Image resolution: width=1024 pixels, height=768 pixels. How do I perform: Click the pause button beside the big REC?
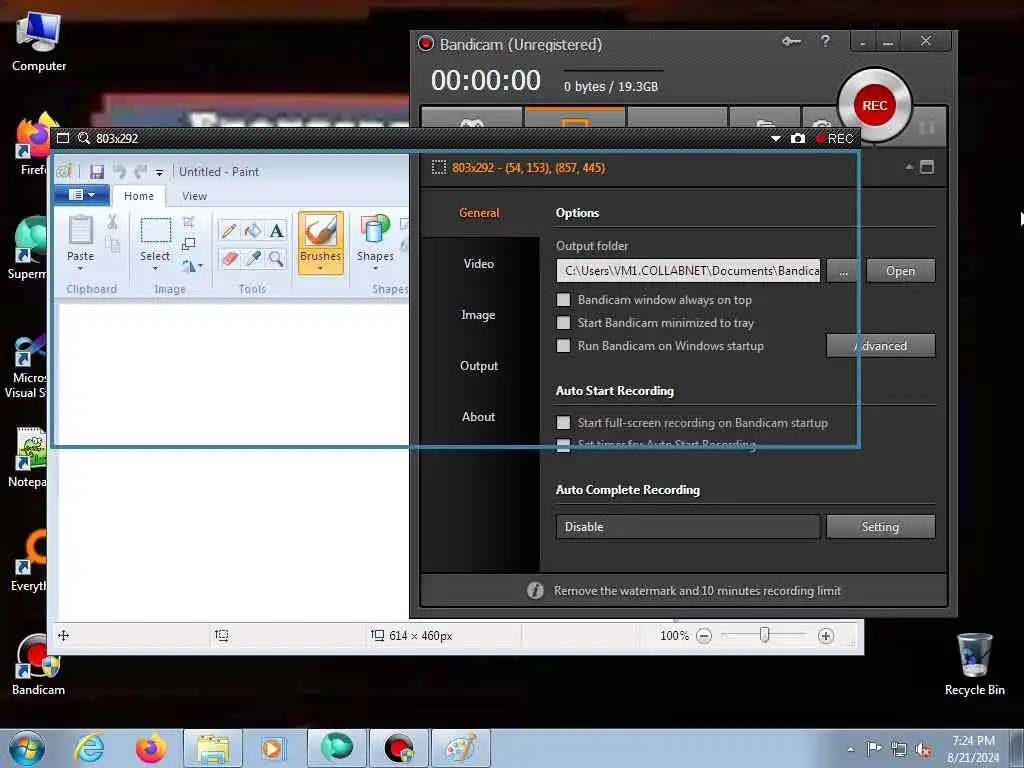coord(927,128)
